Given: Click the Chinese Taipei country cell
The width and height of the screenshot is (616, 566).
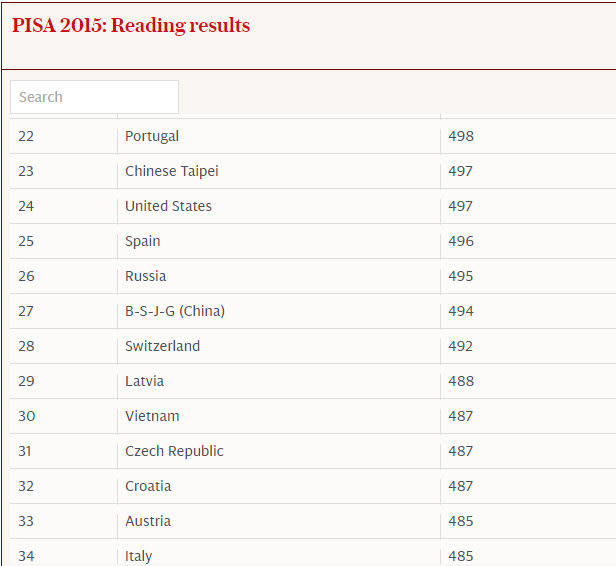Looking at the screenshot, I should click(171, 171).
